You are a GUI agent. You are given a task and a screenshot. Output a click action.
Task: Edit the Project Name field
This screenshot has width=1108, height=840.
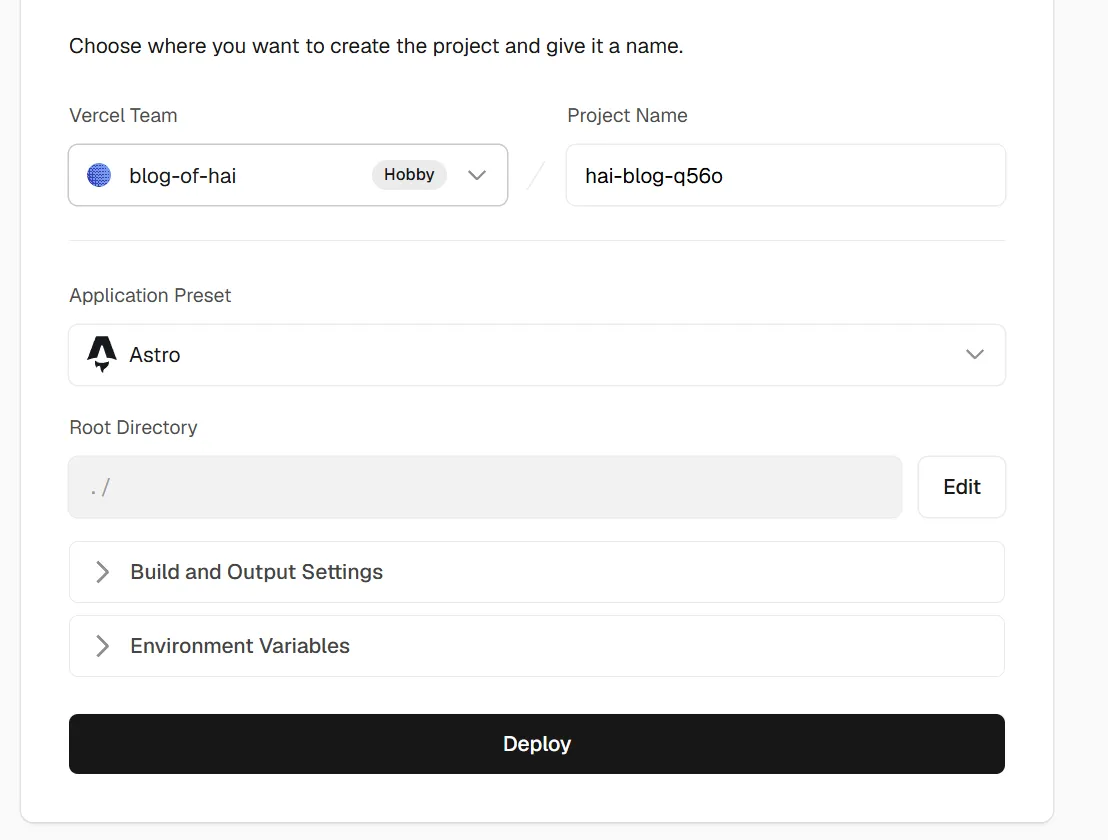tap(785, 175)
